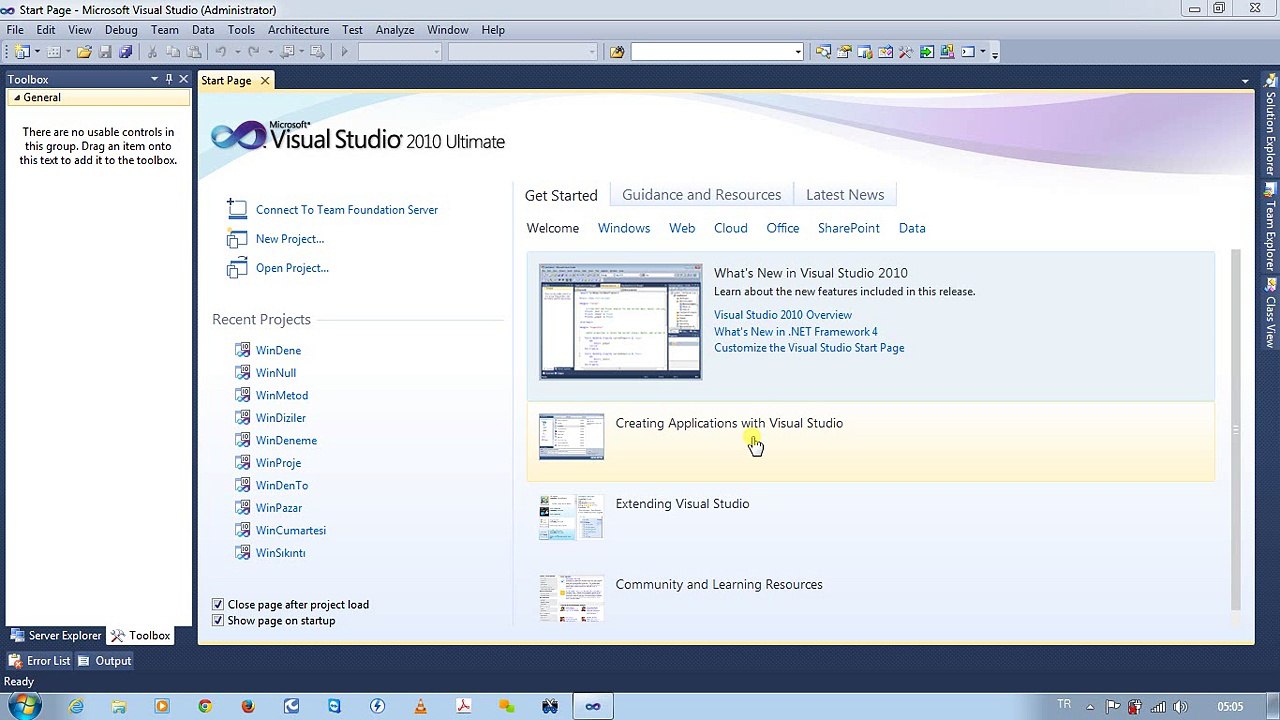Select the Cloud sub-tab under Get Started

coord(730,228)
